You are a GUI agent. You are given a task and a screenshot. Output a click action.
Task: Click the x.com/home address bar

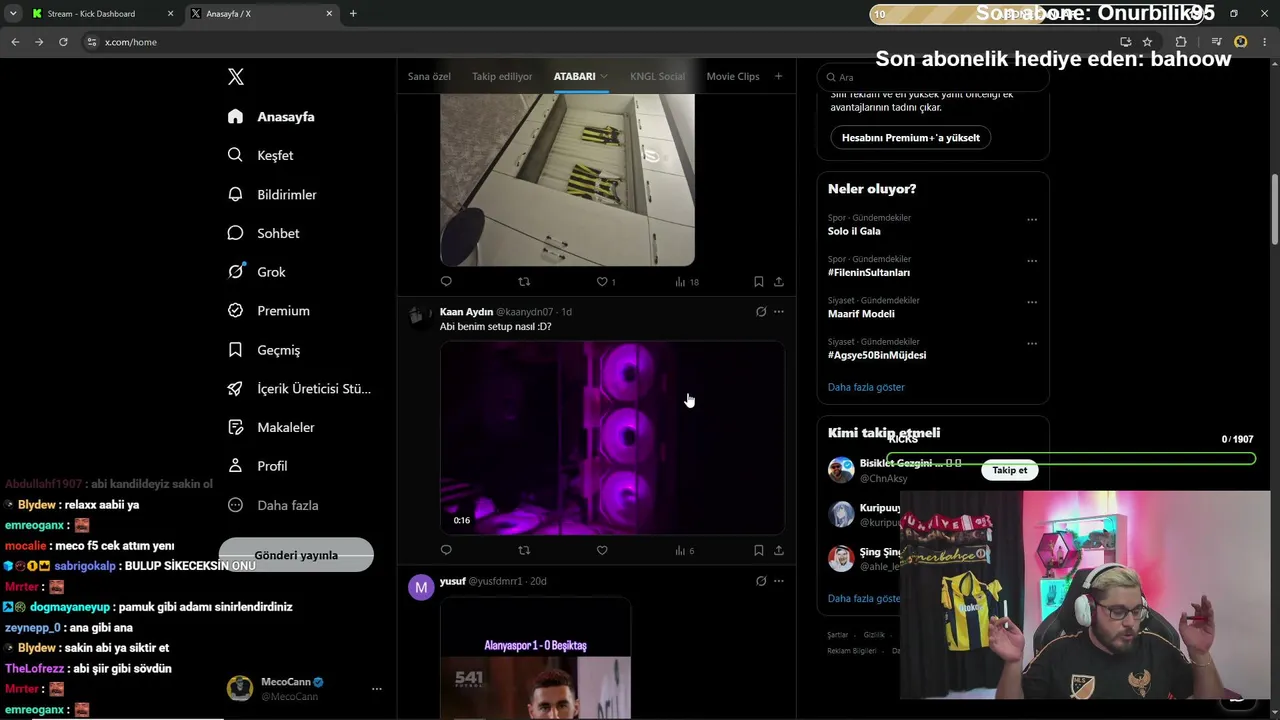[x=600, y=42]
